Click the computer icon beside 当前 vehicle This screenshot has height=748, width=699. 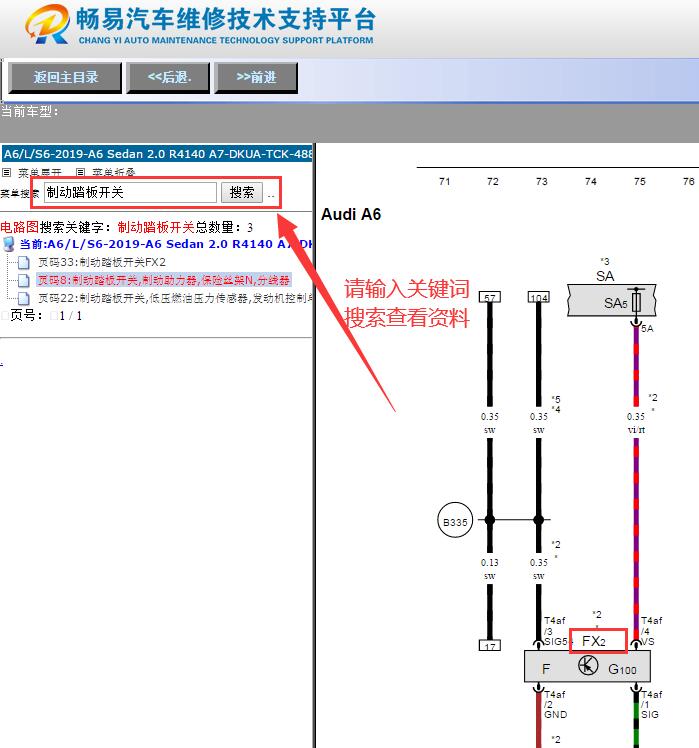pyautogui.click(x=9, y=244)
